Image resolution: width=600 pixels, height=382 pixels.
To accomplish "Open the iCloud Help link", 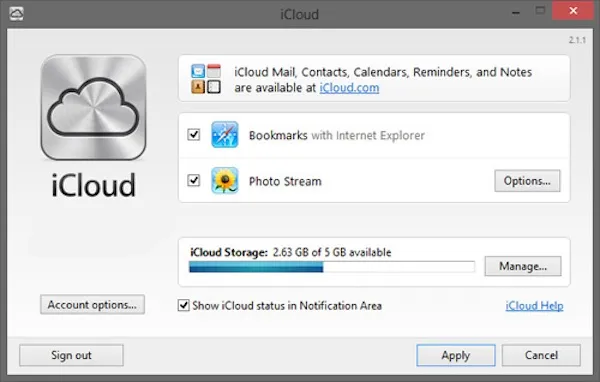I will tap(534, 306).
